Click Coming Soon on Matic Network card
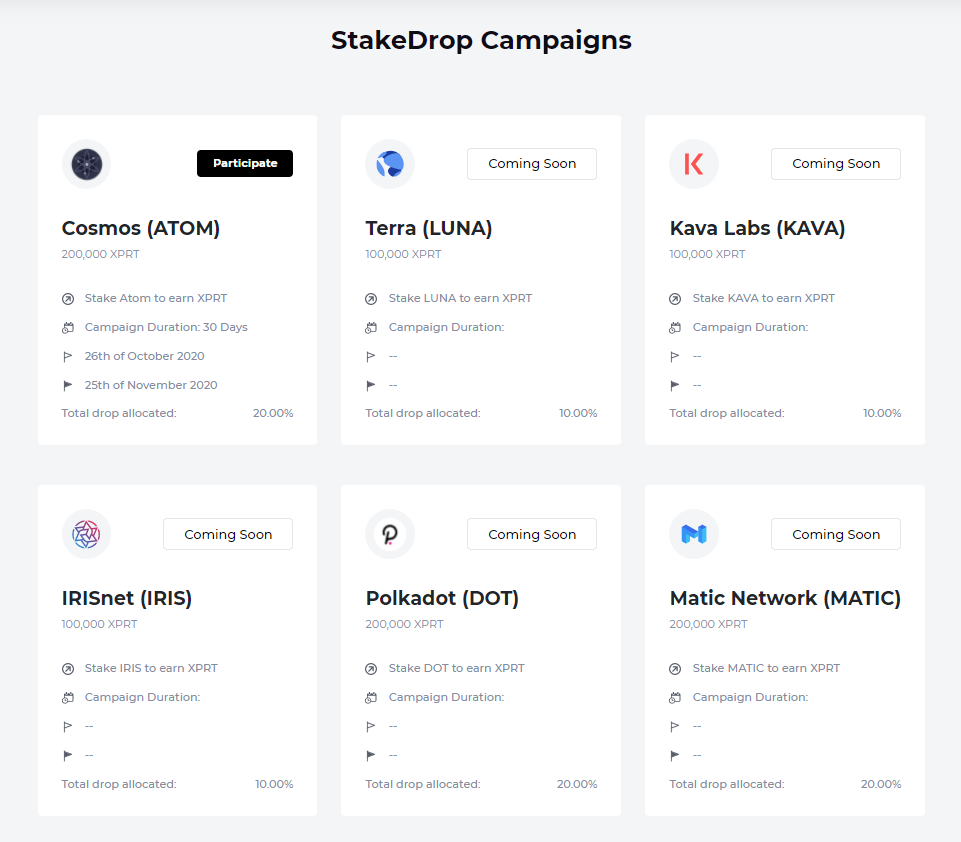The width and height of the screenshot is (961, 842). (836, 534)
